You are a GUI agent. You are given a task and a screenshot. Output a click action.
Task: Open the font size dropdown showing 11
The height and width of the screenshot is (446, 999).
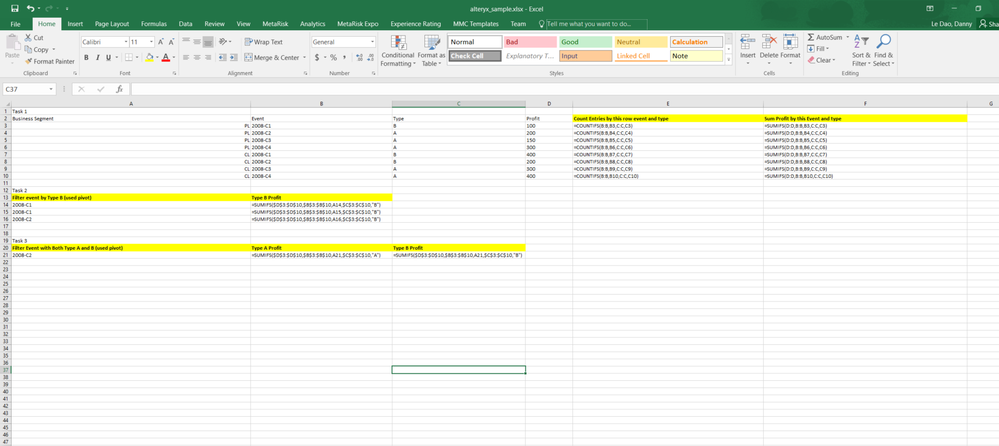point(150,41)
